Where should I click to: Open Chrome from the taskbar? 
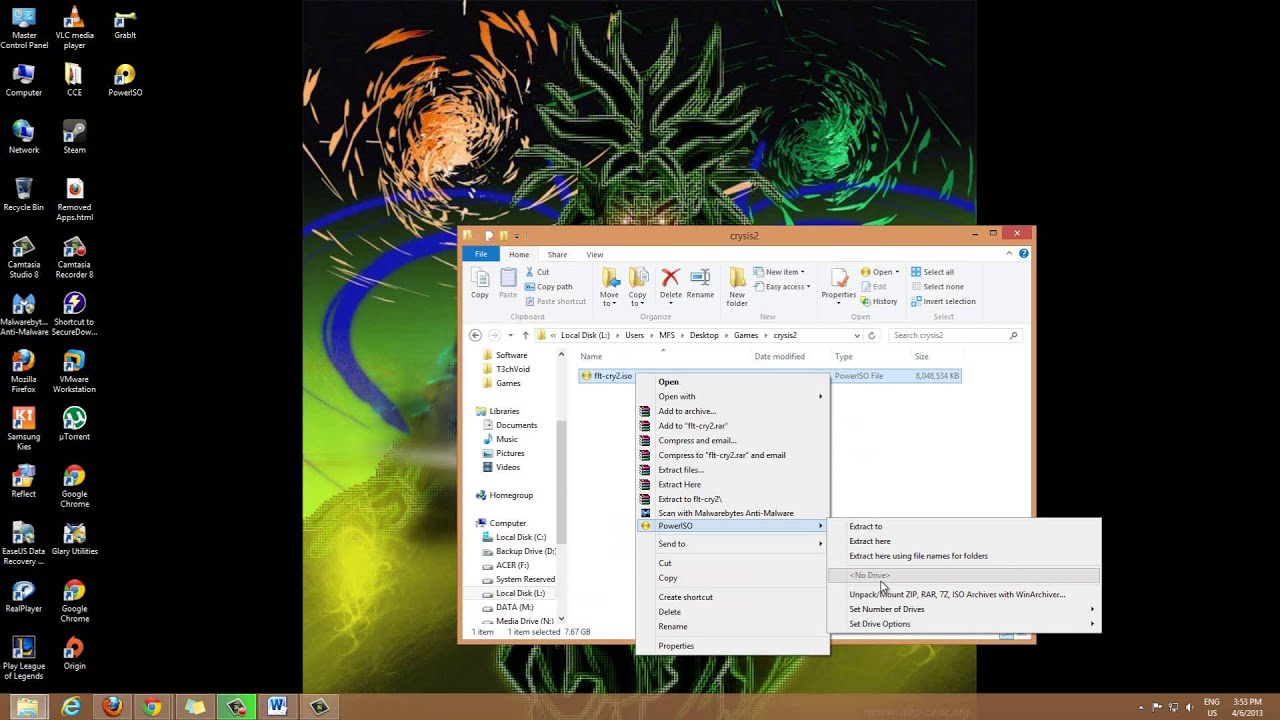(x=152, y=707)
